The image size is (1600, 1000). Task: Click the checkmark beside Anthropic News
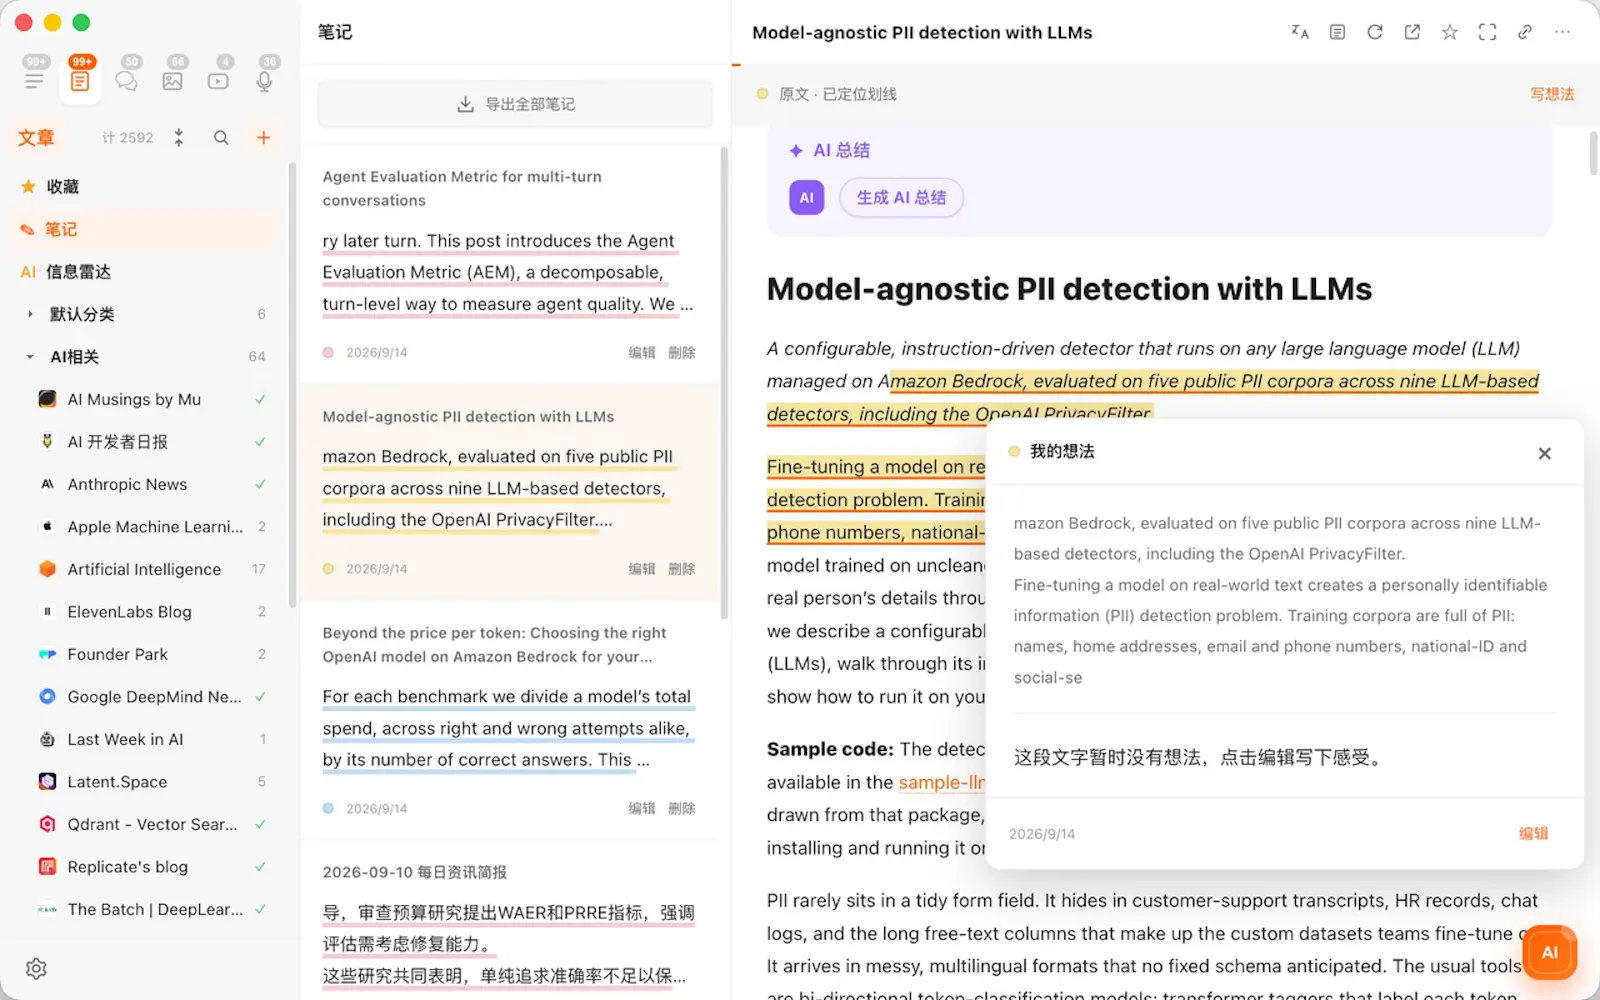260,484
